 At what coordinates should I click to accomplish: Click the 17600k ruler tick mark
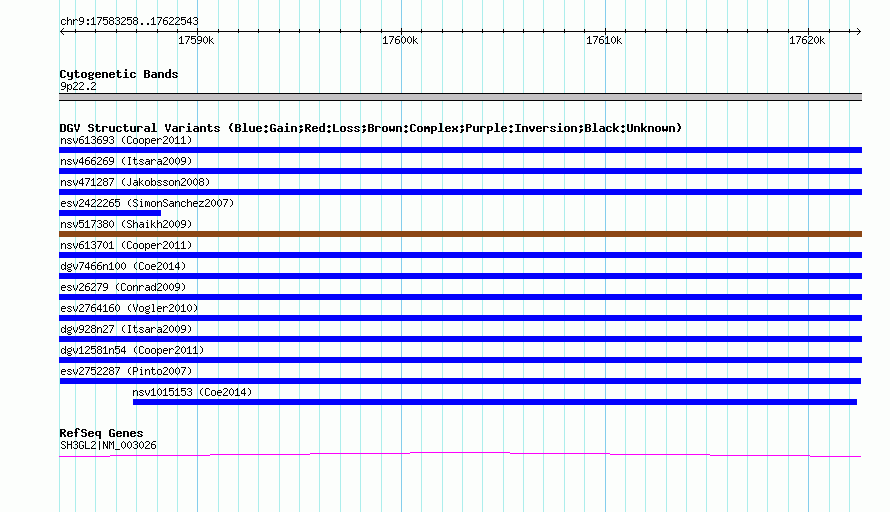click(401, 32)
